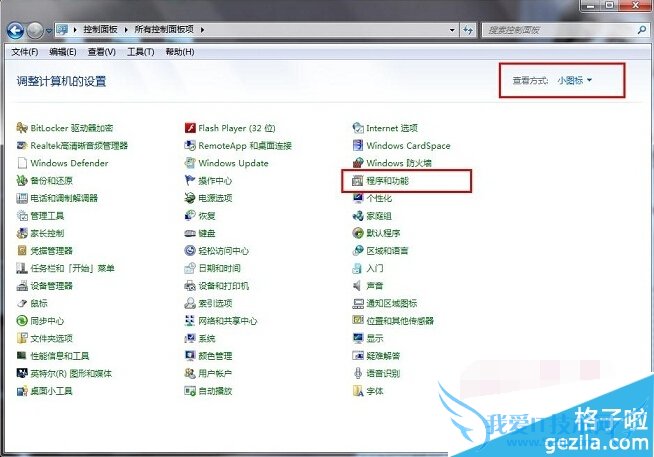
Task: Open the Windows Update icon
Action: (x=190, y=163)
